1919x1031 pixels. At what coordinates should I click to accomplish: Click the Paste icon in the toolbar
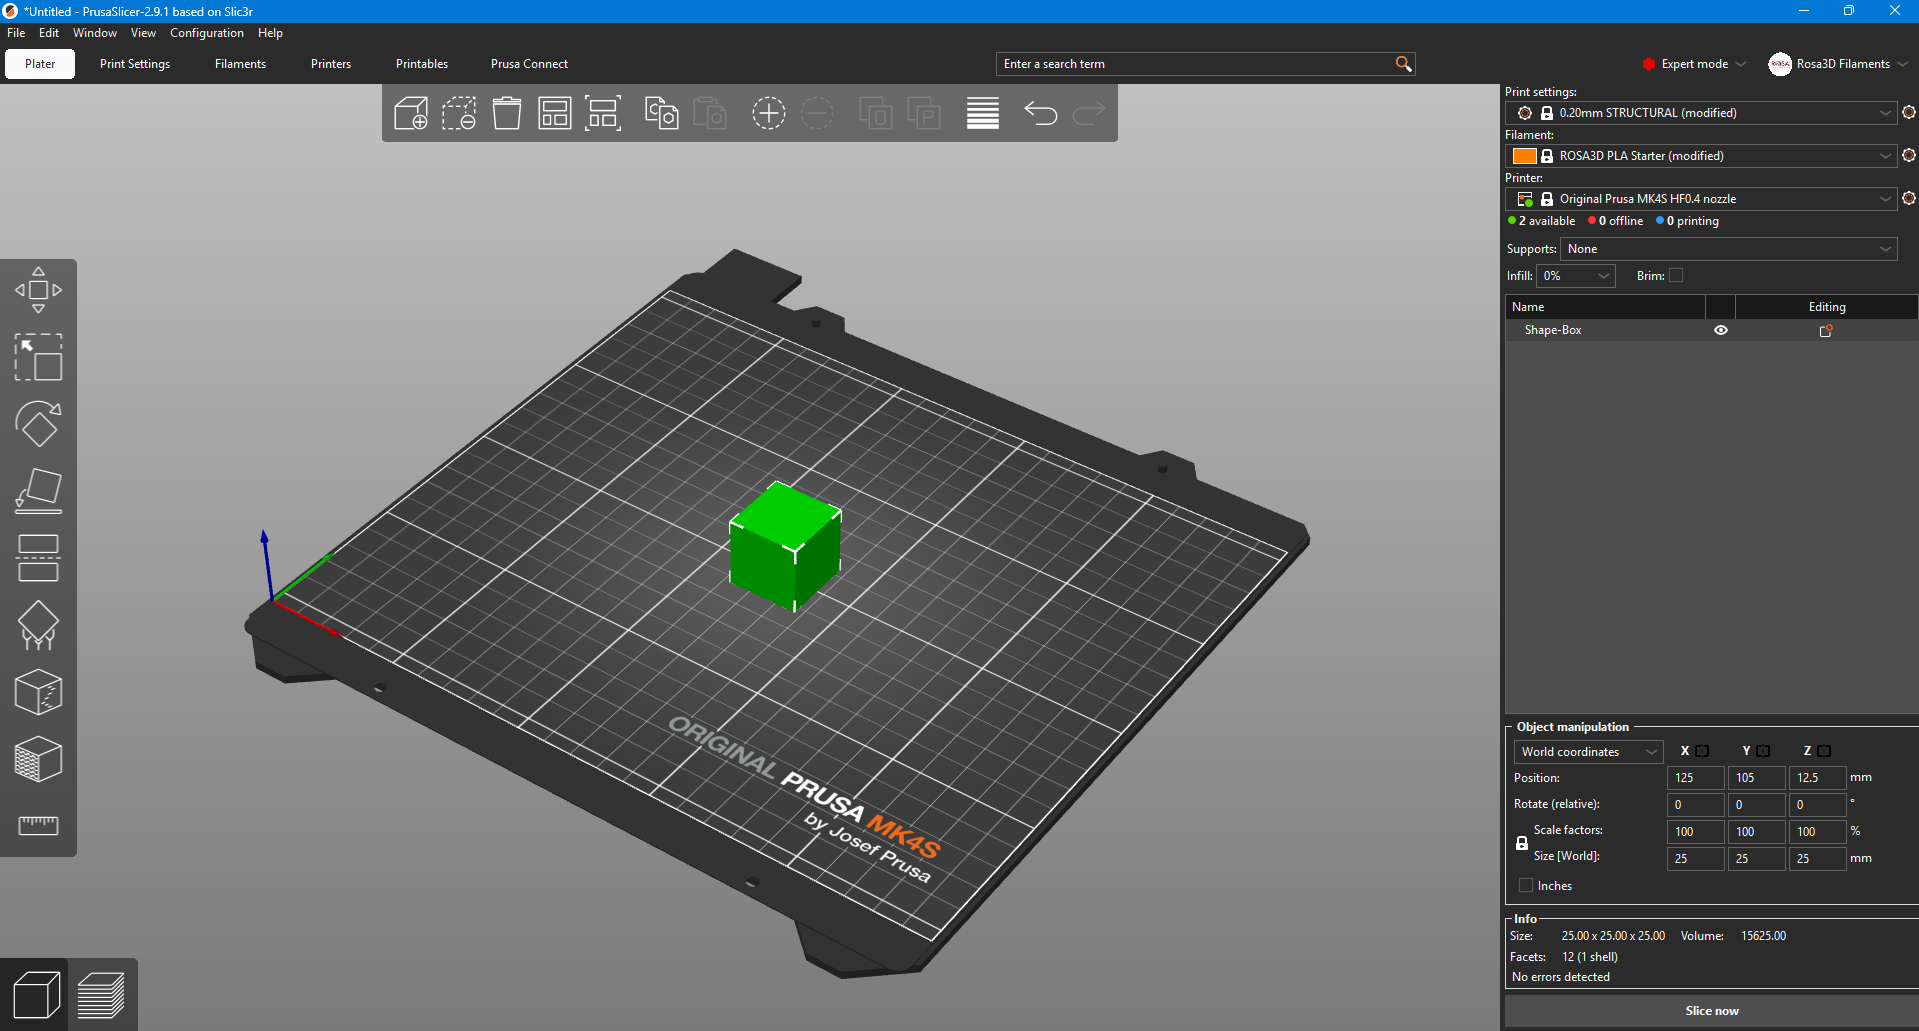709,113
